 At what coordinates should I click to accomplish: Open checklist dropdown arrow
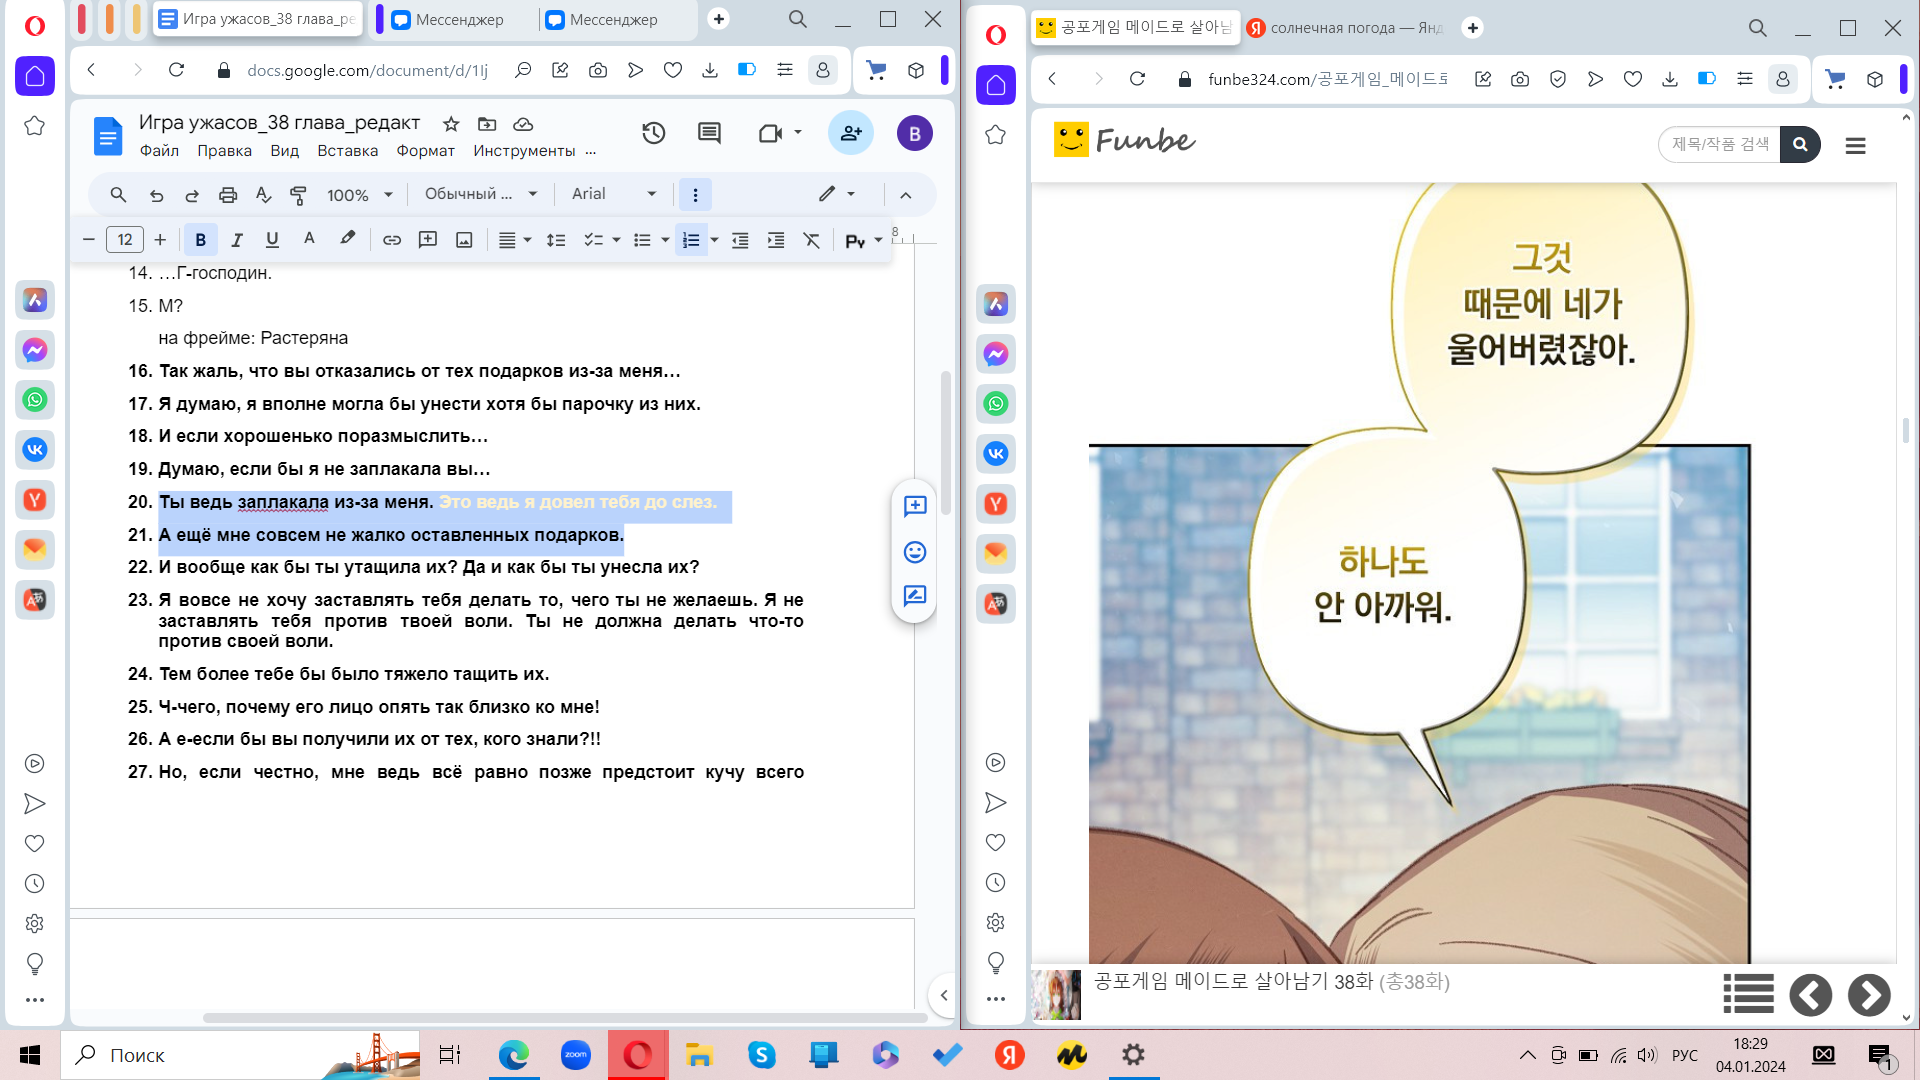point(616,240)
